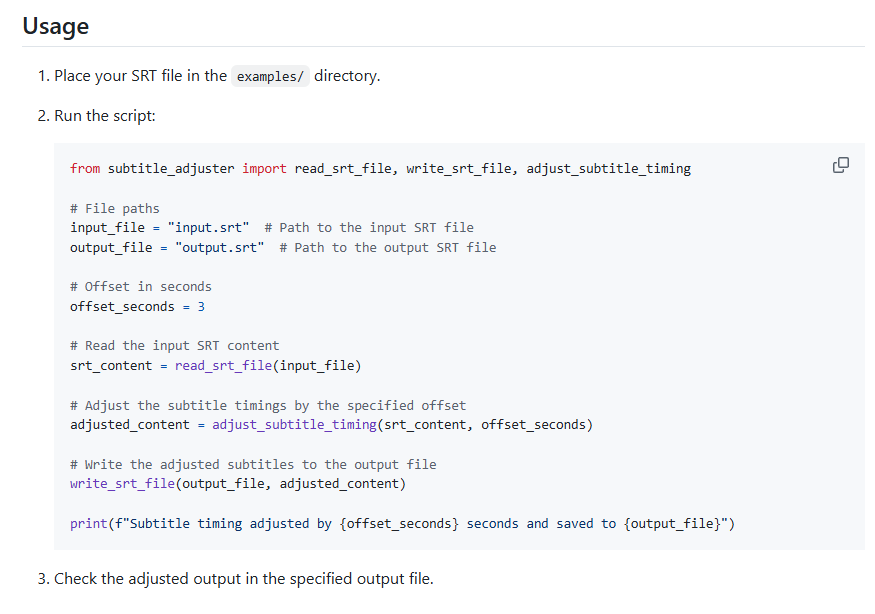Click the import line starting "from subtitle_adjuster"
875x614 pixels.
381,169
